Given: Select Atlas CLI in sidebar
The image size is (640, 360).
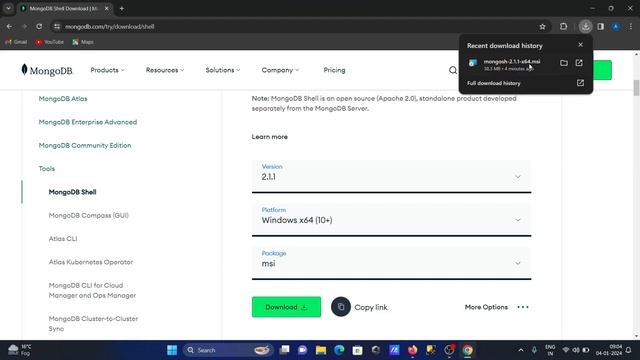Looking at the screenshot, I should point(63,238).
